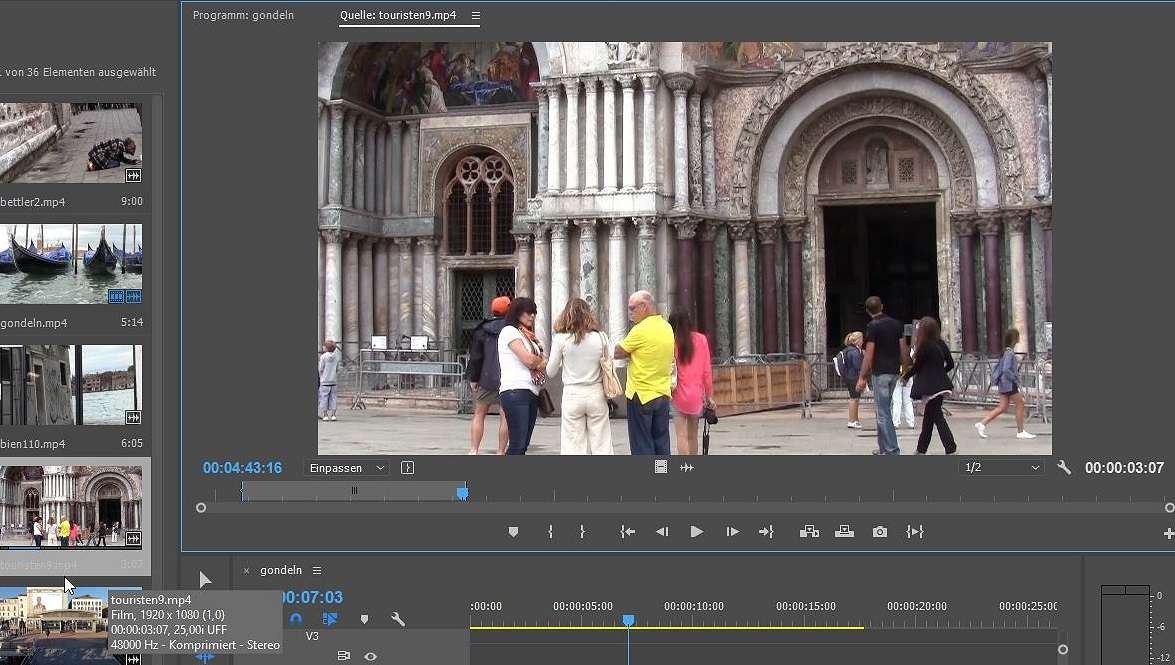Click the Insert edit button
The height and width of the screenshot is (665, 1175).
(x=809, y=532)
